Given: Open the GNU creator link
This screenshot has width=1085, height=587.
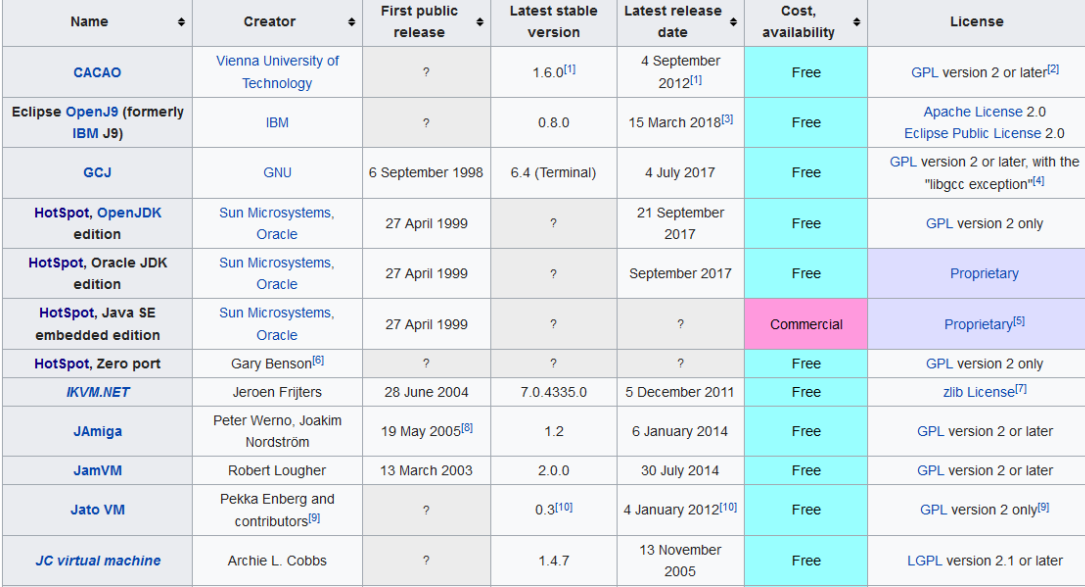Looking at the screenshot, I should (x=277, y=172).
